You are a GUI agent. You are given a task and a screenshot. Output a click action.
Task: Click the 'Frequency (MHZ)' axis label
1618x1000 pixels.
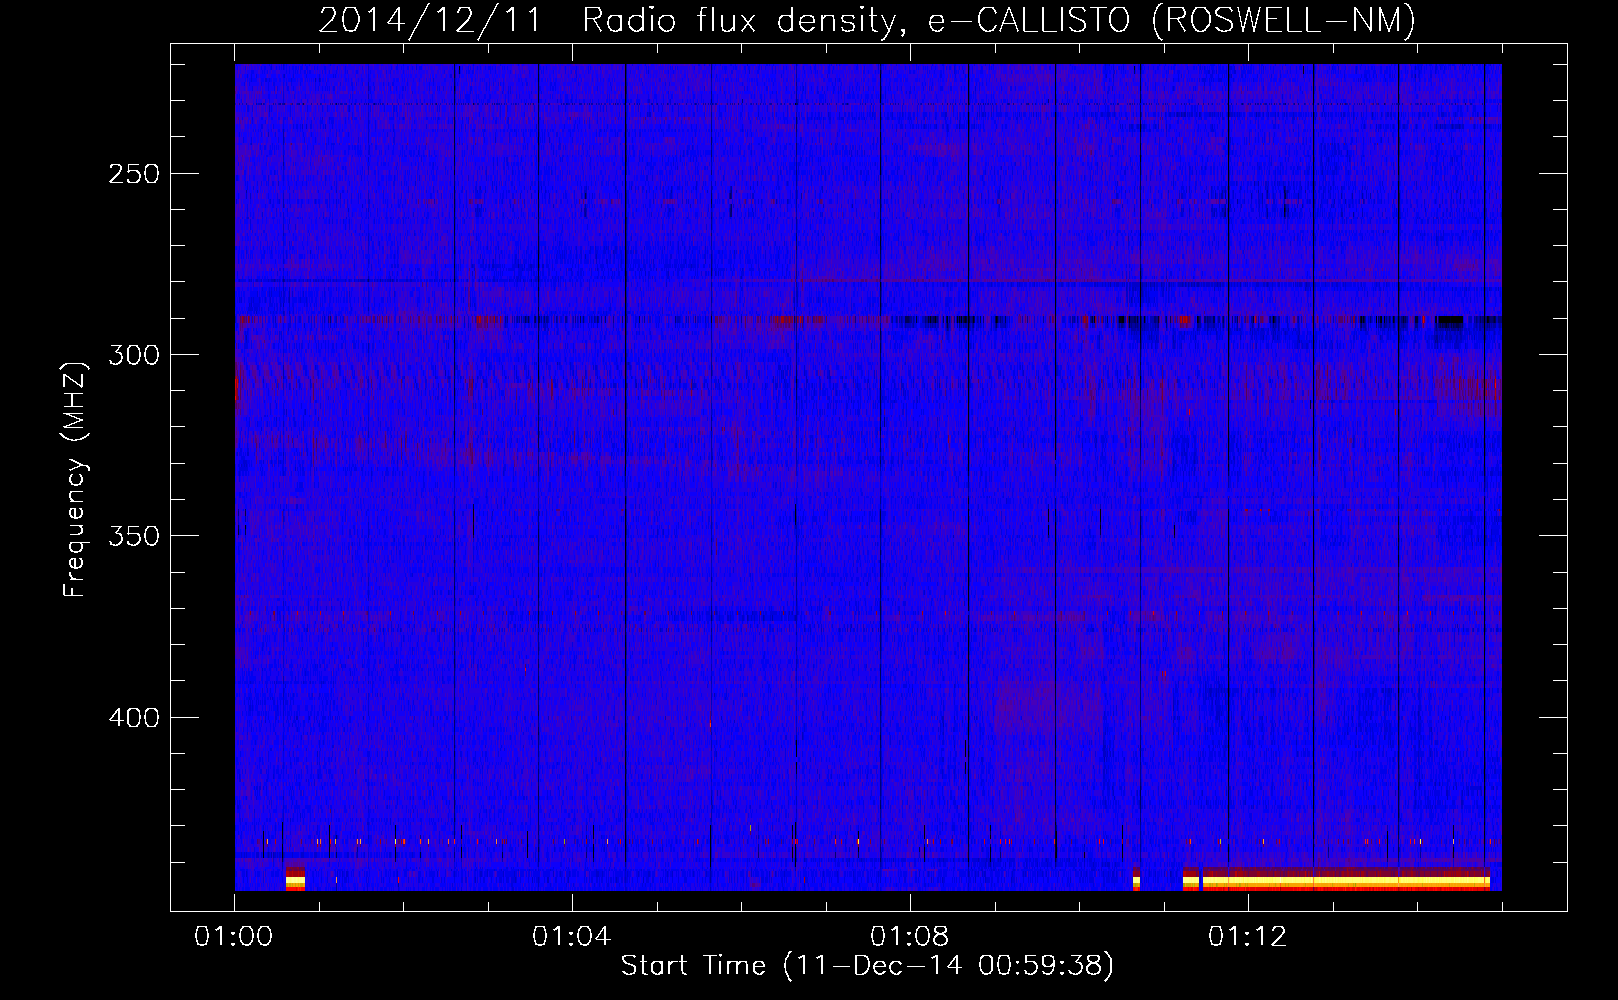75,479
